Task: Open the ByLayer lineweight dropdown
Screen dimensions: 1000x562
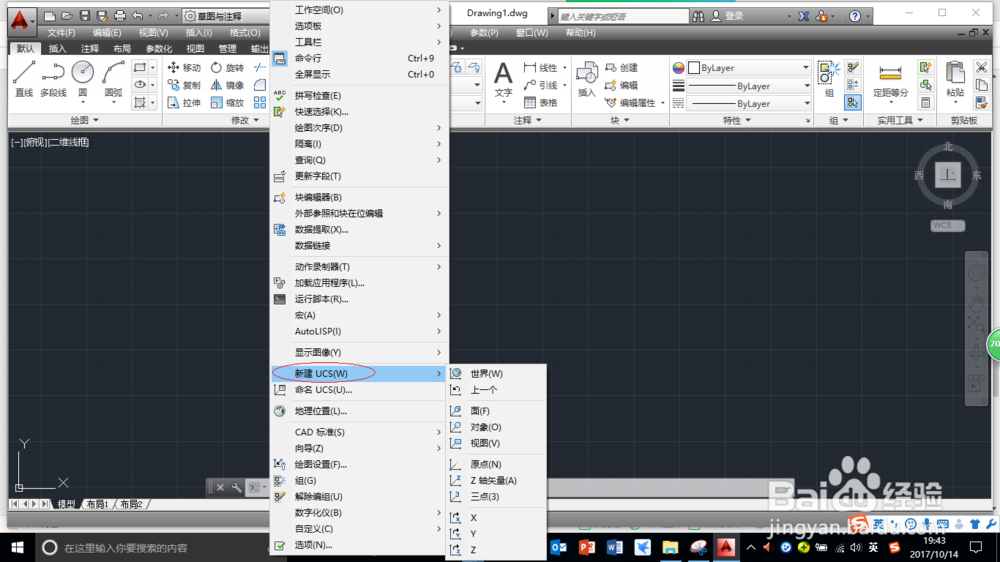Action: [749, 85]
